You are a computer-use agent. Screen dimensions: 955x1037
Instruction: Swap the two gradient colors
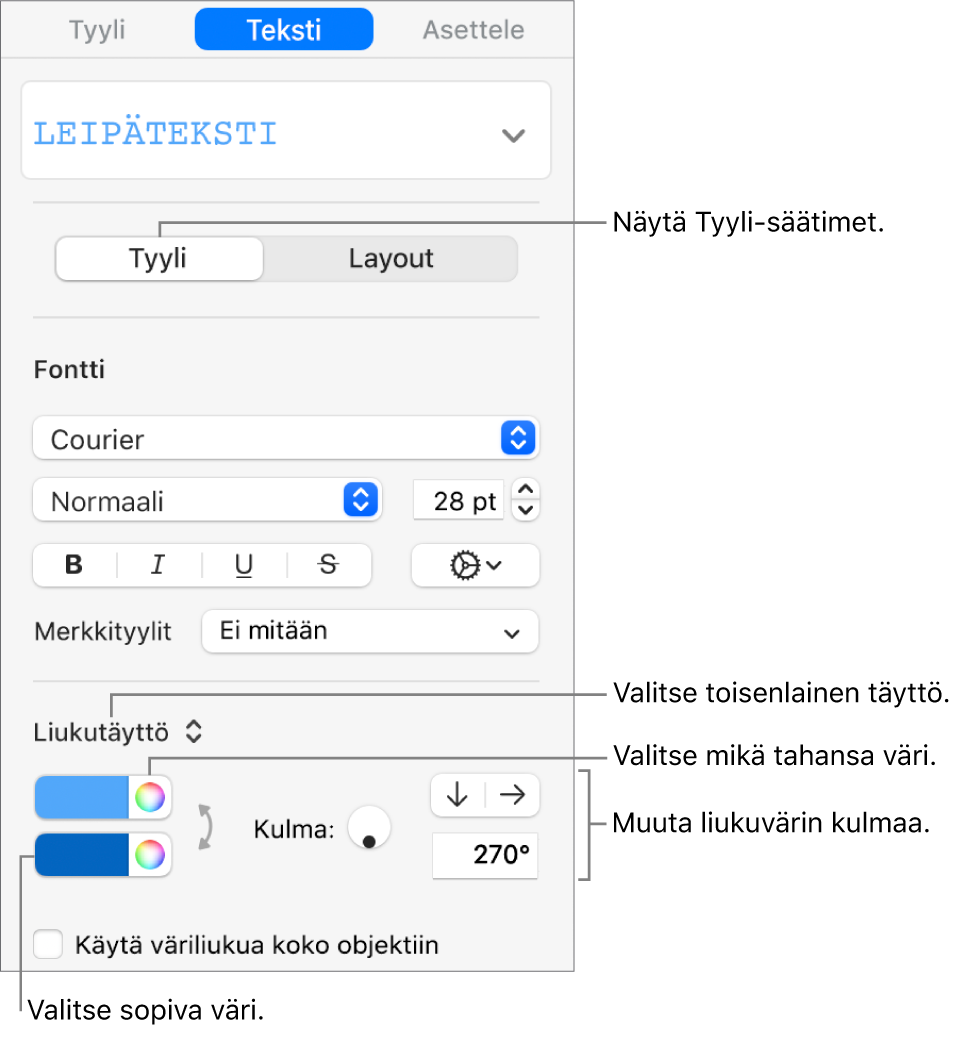click(206, 827)
